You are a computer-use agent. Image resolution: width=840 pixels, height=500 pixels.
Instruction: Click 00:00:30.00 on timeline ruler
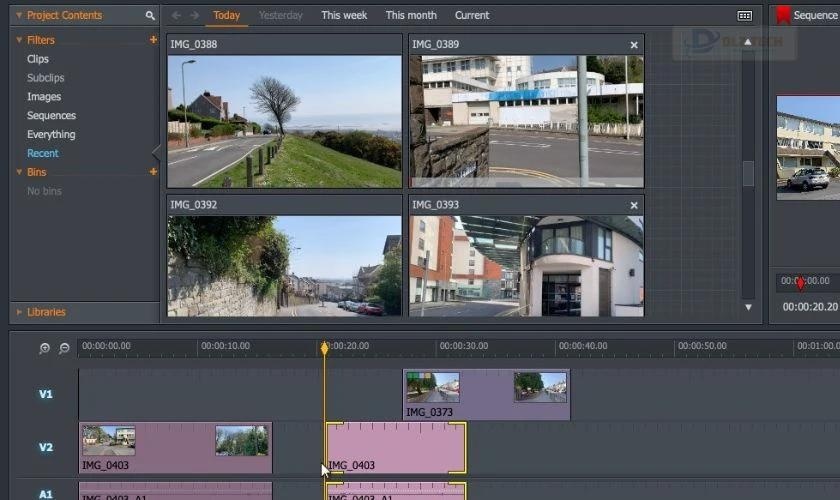click(x=464, y=346)
